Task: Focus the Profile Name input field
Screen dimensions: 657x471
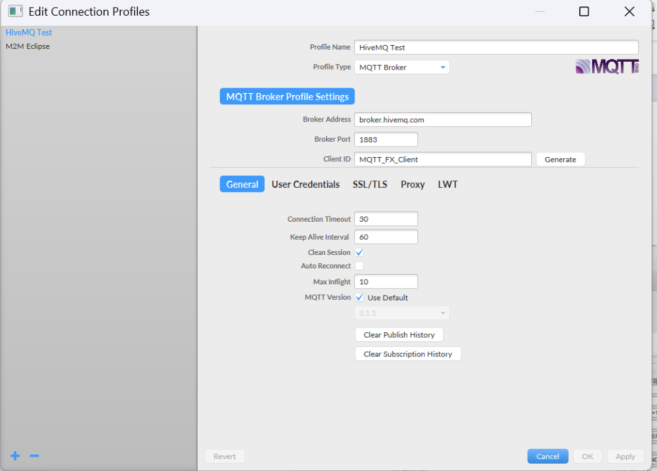Action: (x=497, y=47)
